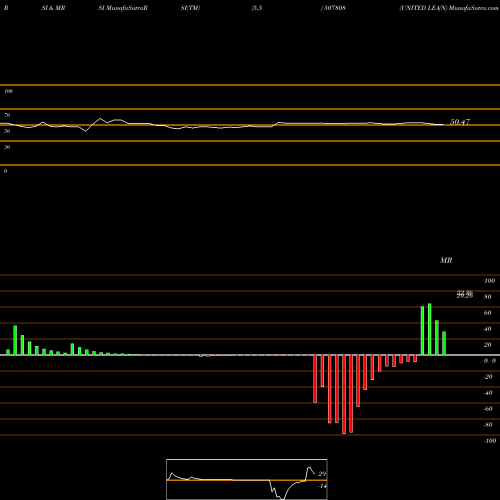Viewport: 500px width, 500px height.
Task: Click the 100 label on the left RSI axis
Action: tap(8, 91)
